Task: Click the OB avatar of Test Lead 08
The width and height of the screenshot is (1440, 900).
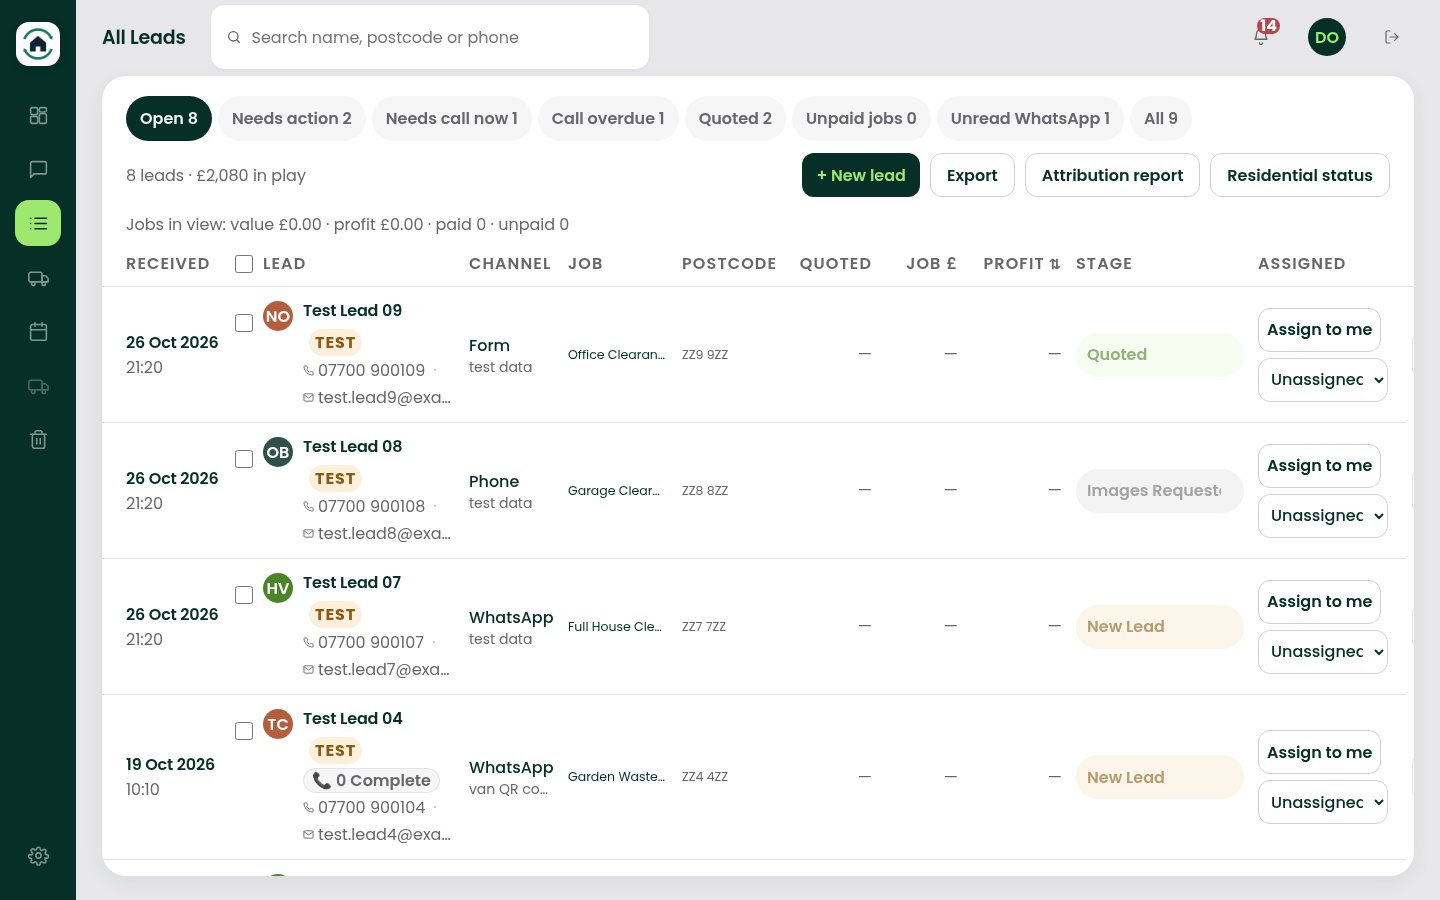Action: [x=278, y=452]
